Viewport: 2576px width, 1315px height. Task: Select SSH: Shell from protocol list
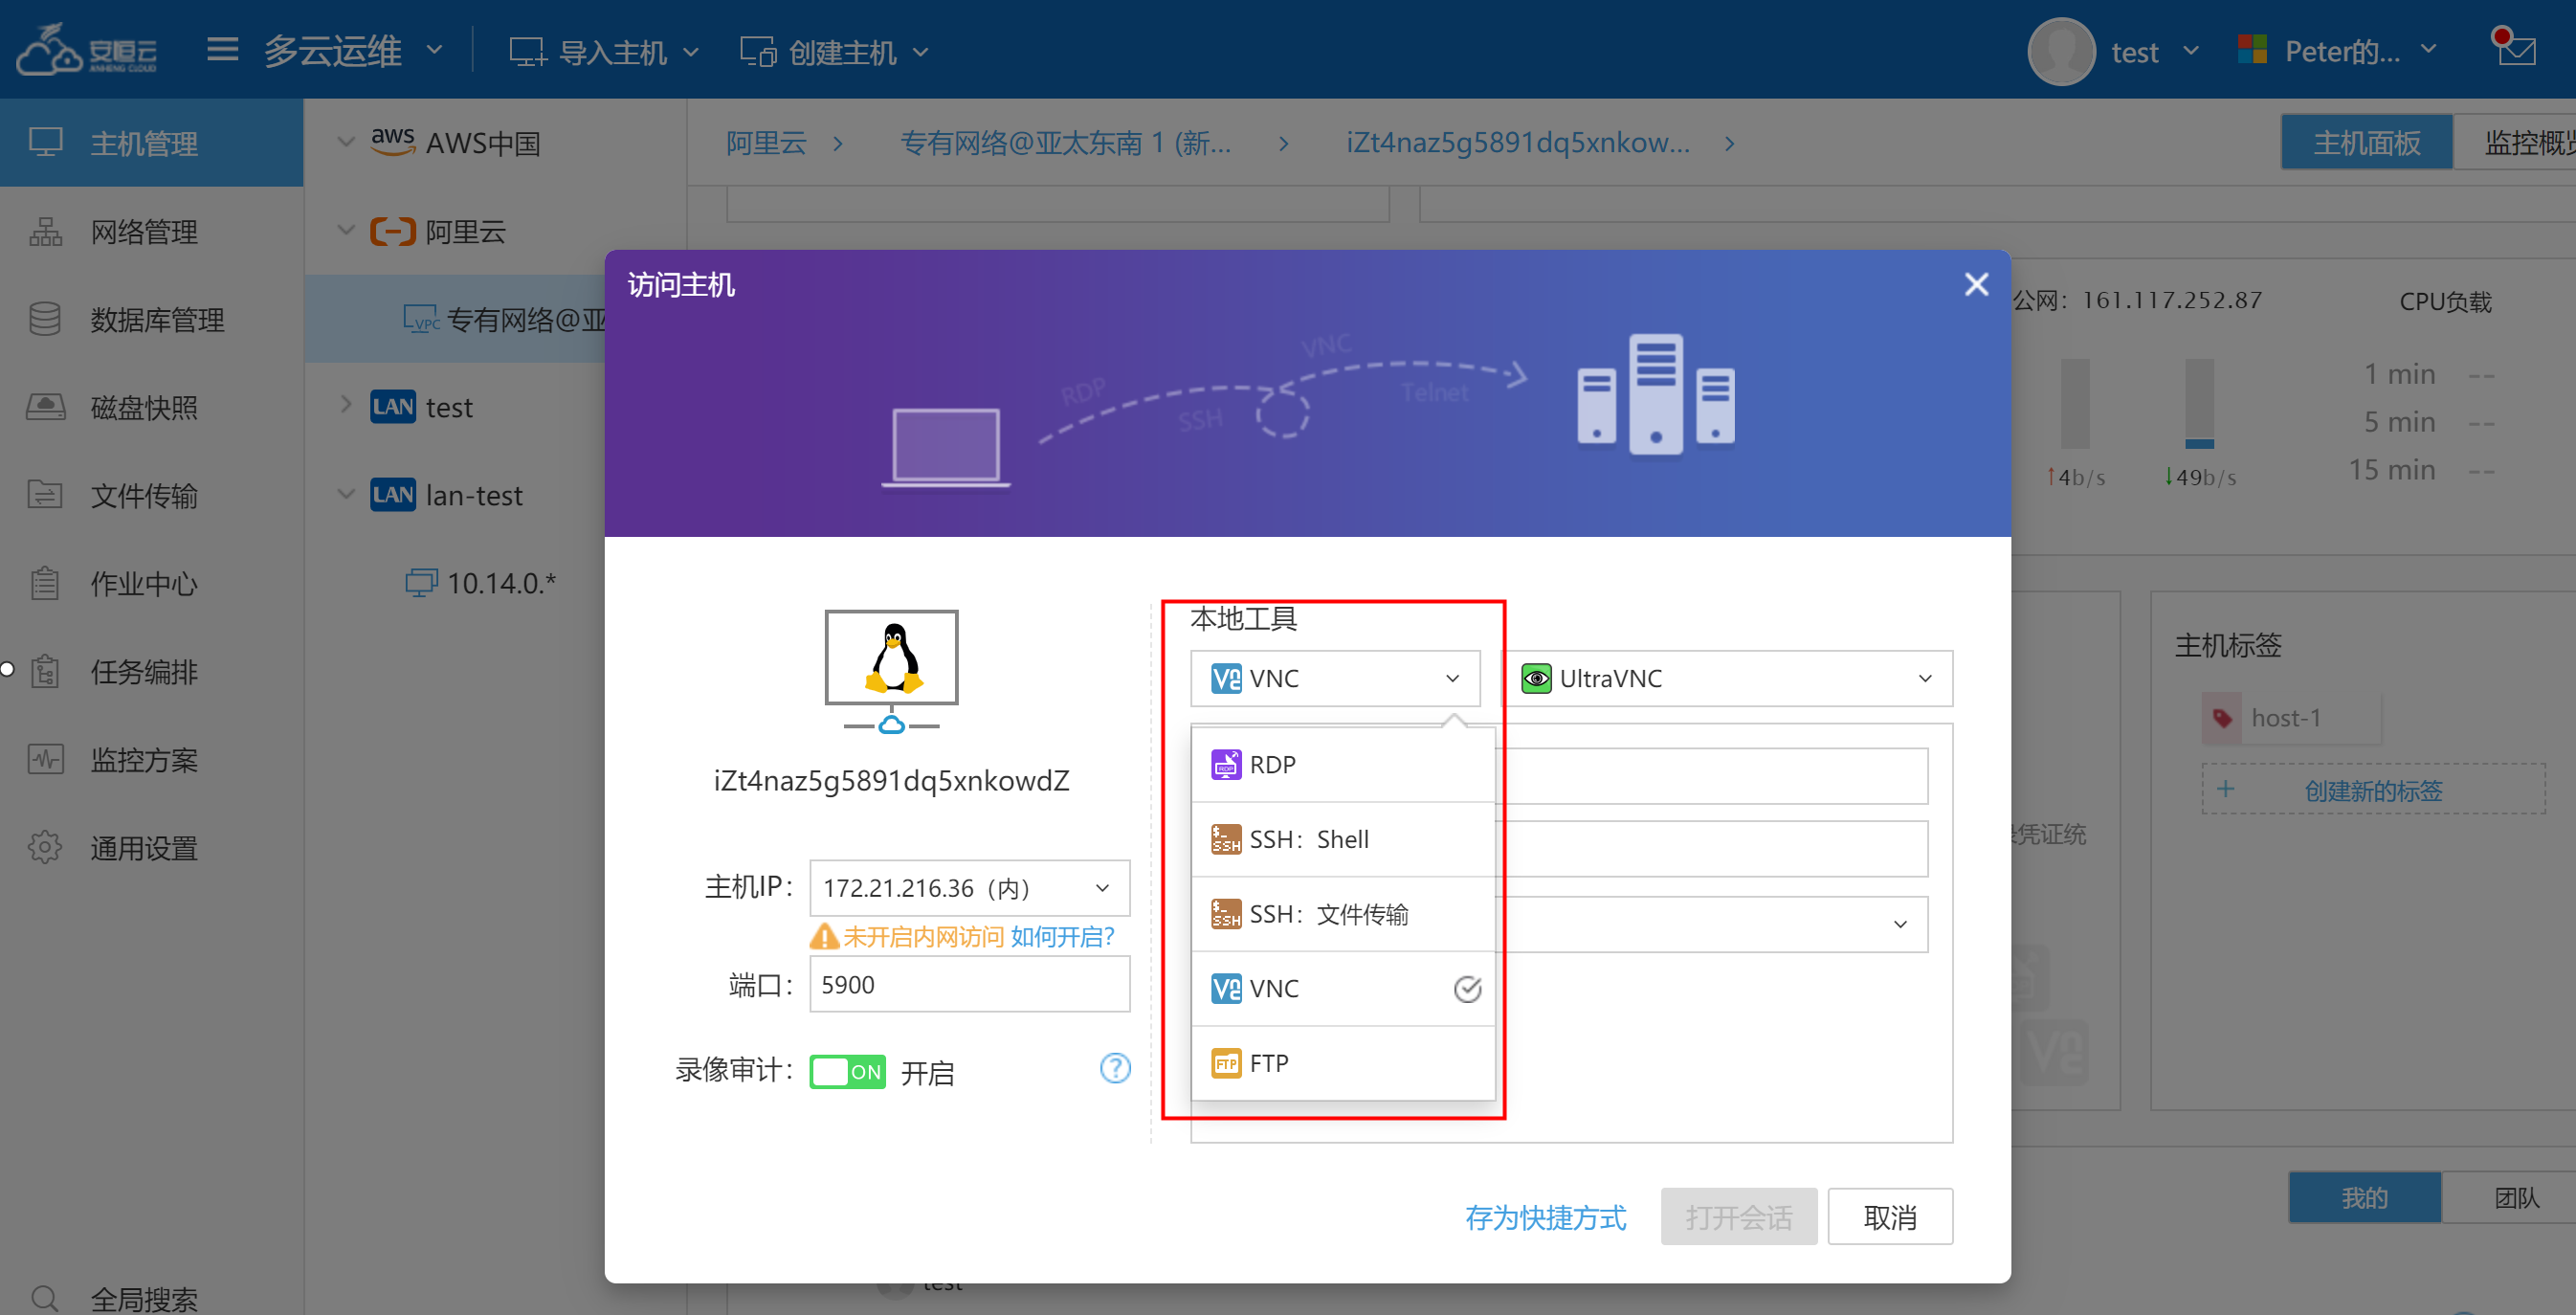click(1343, 840)
